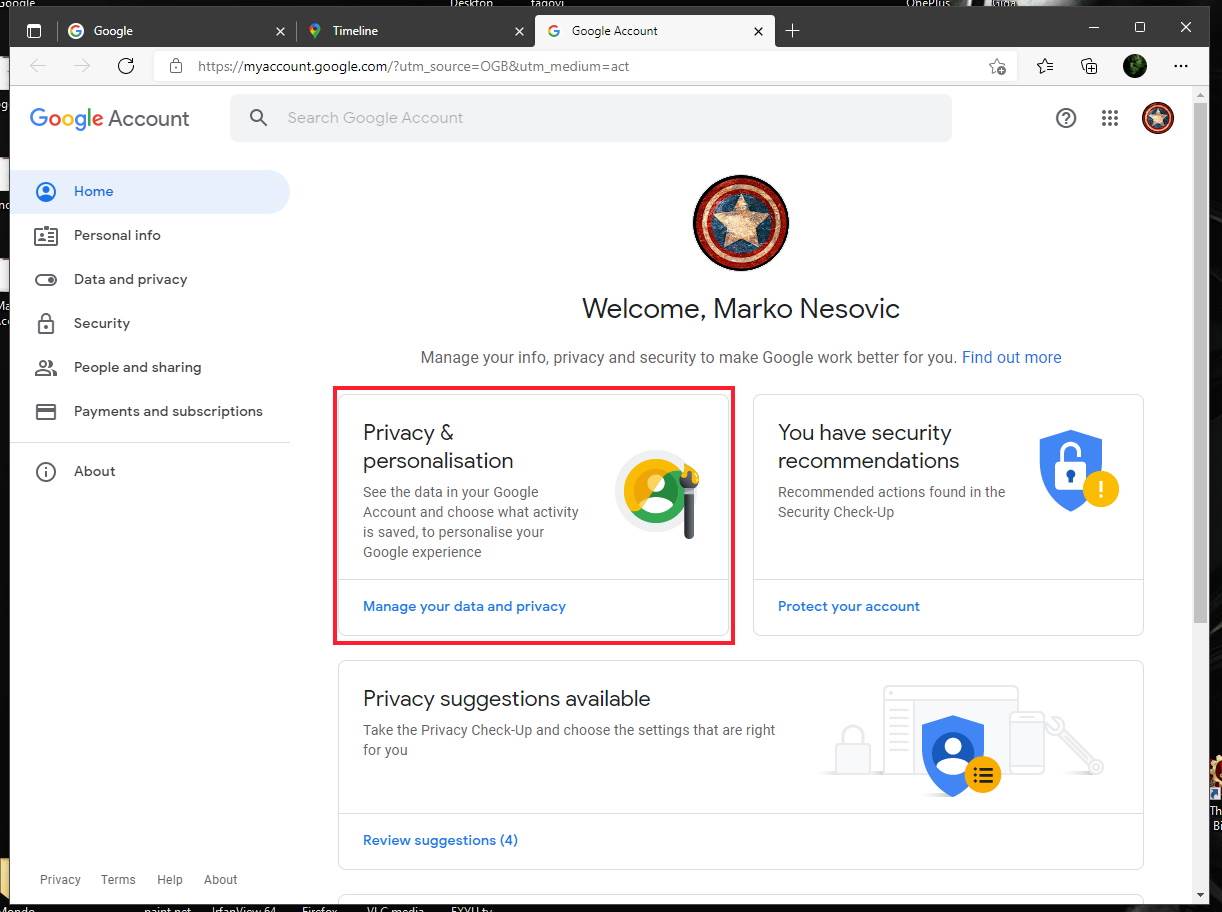The image size is (1222, 912).
Task: Switch to the Google tab
Action: pyautogui.click(x=113, y=31)
